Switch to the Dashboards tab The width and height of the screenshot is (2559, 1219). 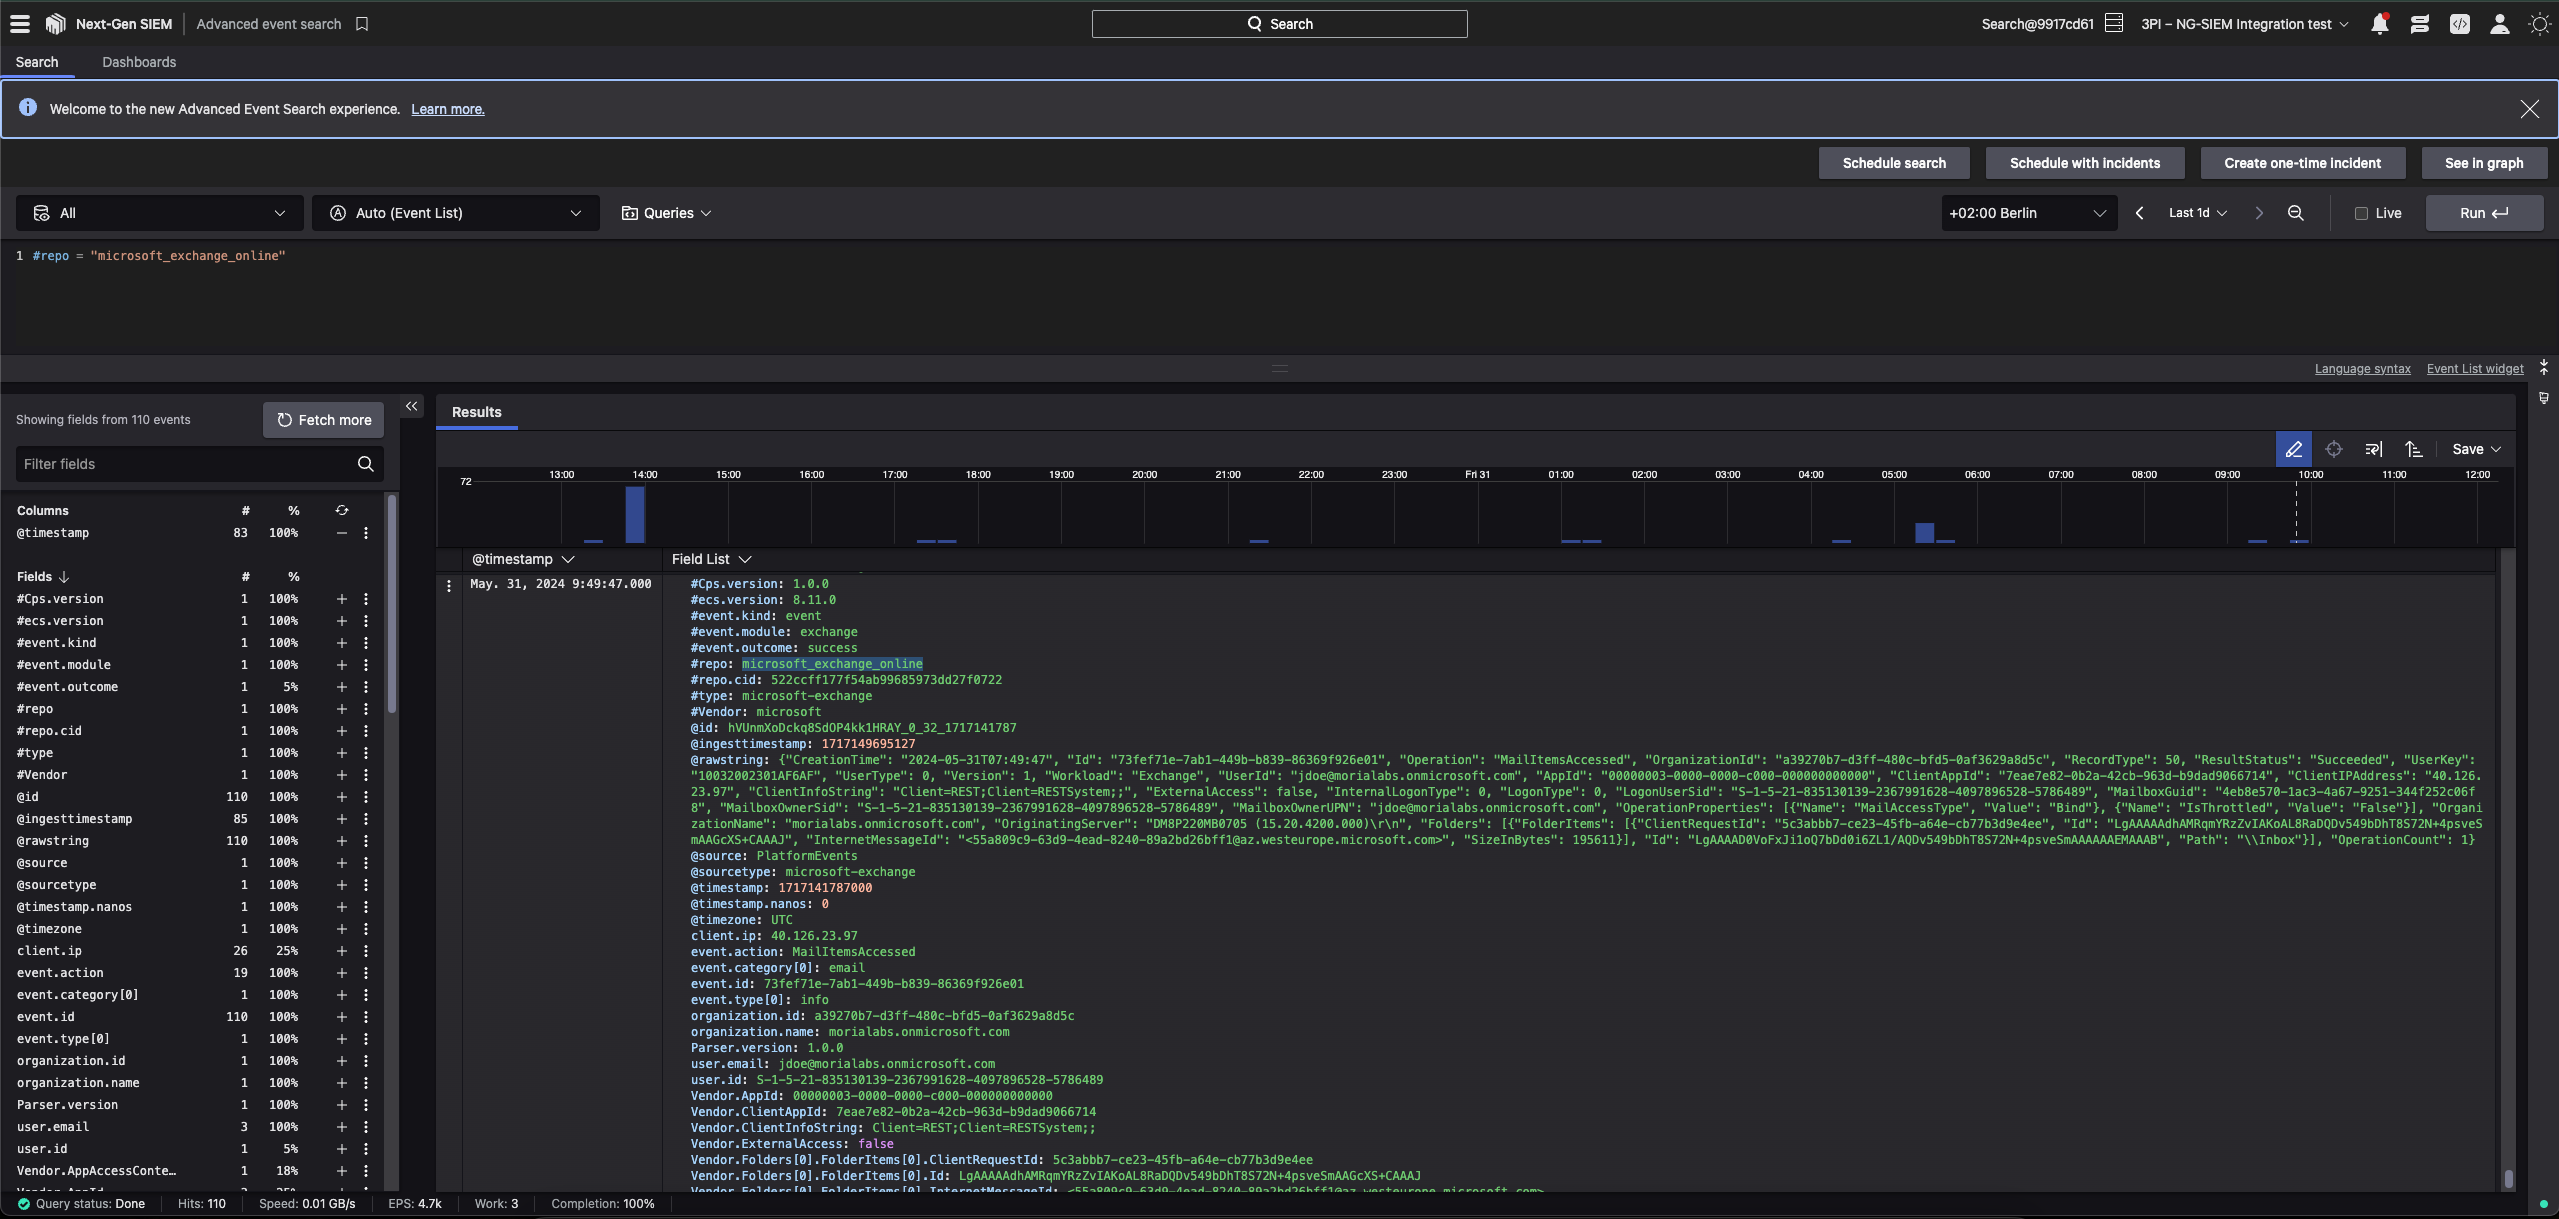[x=139, y=62]
